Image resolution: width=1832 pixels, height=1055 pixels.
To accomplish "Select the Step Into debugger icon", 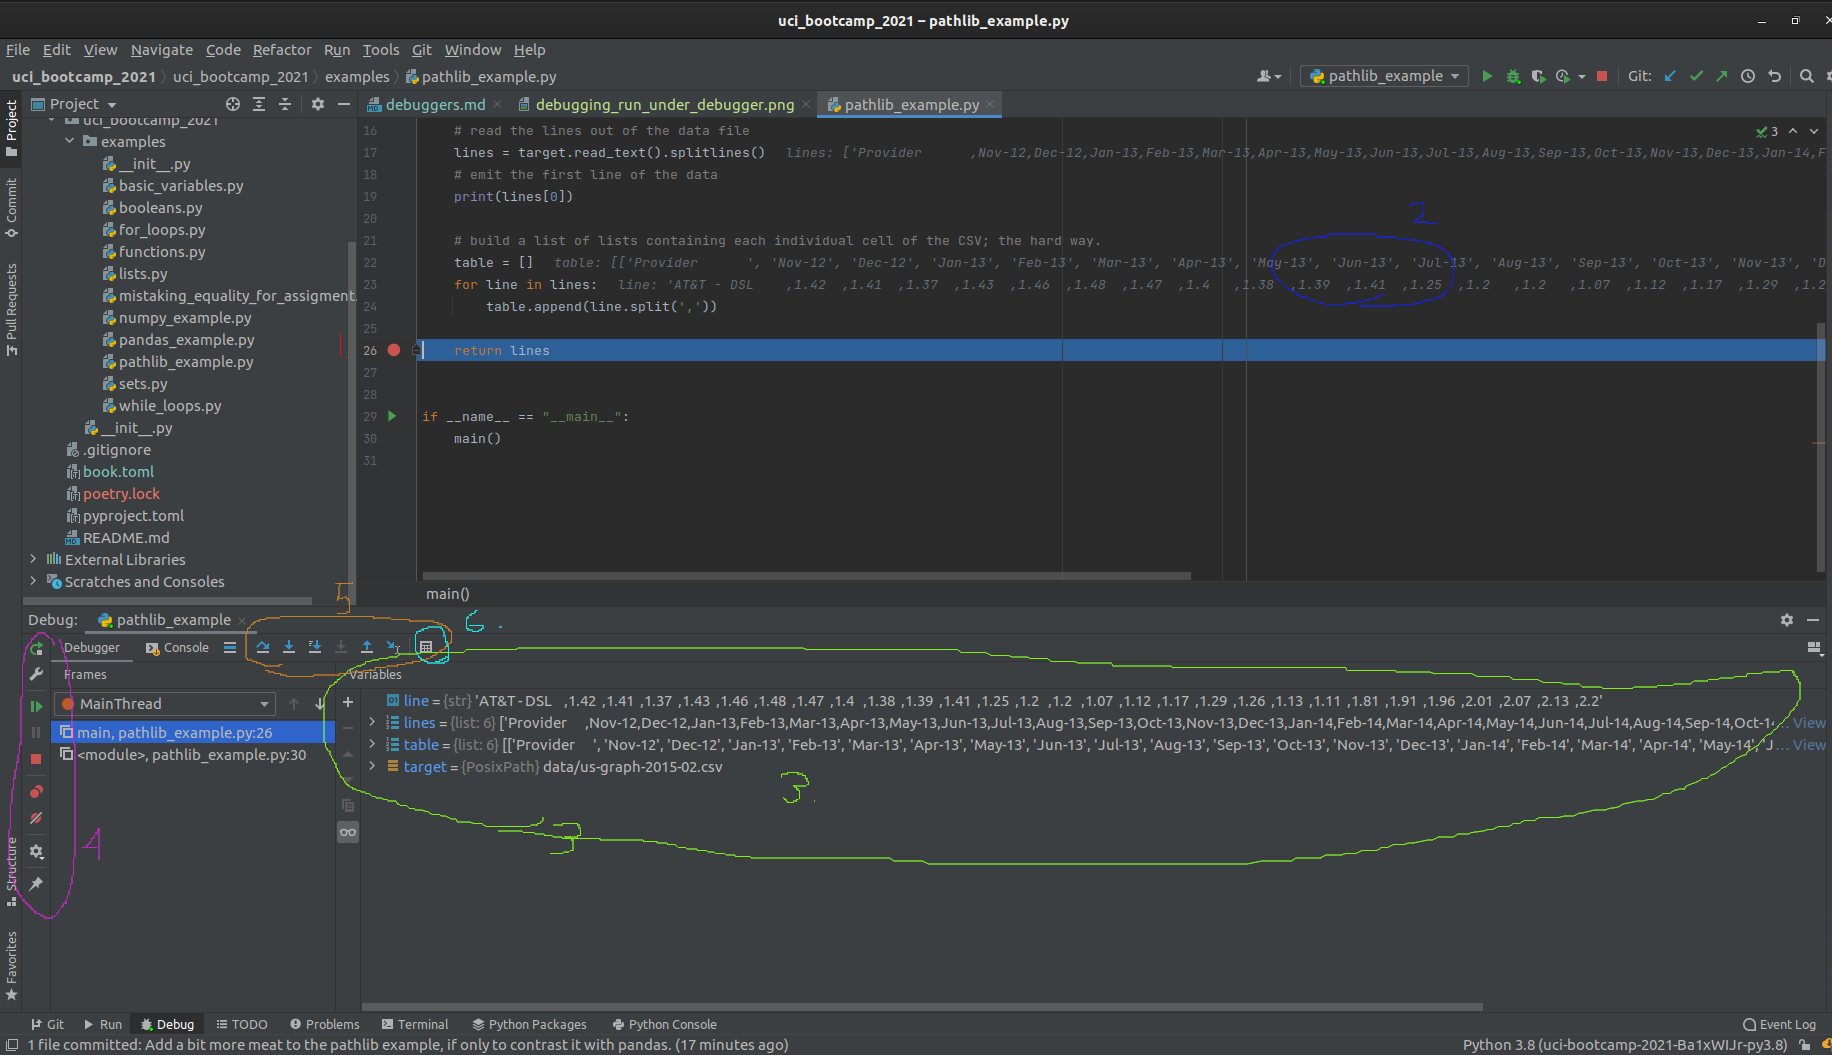I will pos(290,648).
